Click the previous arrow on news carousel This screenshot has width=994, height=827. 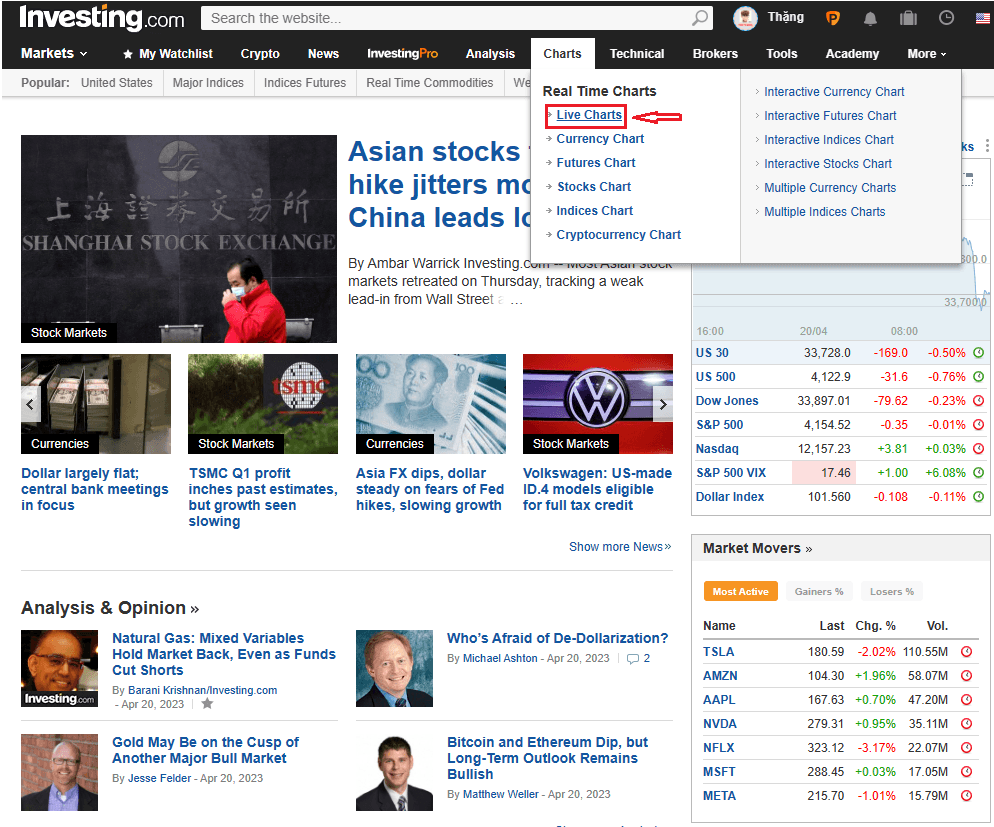30,404
